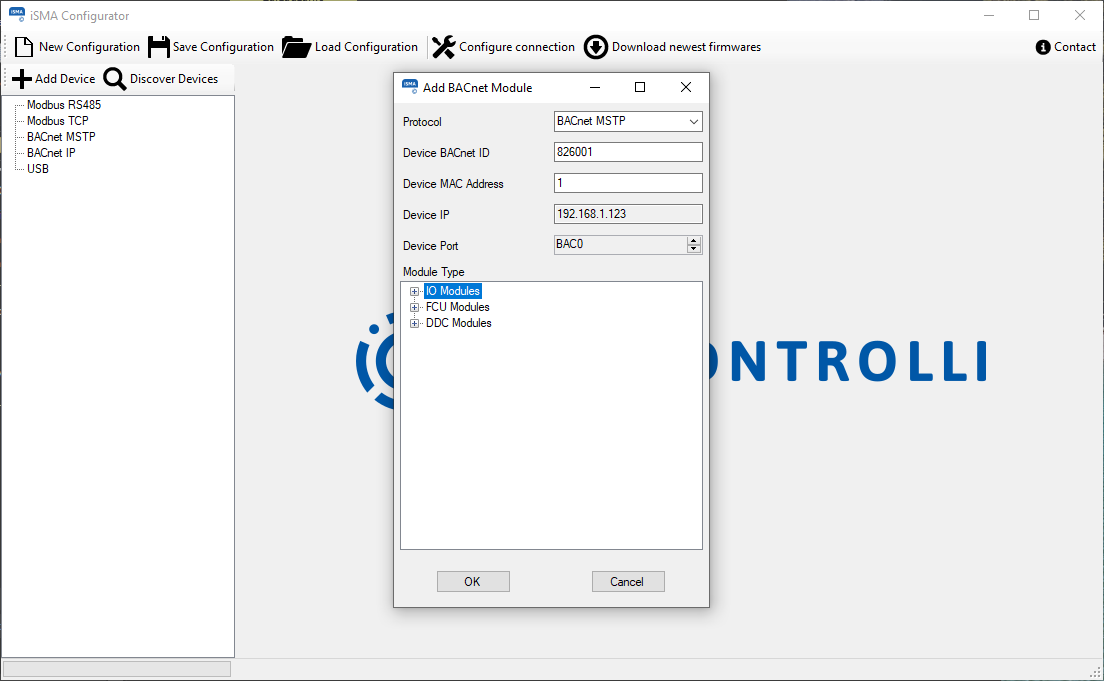This screenshot has width=1104, height=681.
Task: Expand the IO Modules tree node
Action: [415, 292]
